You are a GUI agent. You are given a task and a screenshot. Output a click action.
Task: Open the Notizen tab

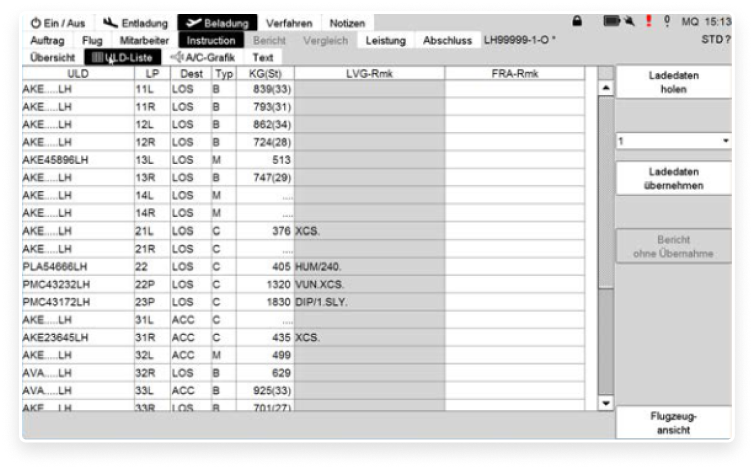coord(347,23)
